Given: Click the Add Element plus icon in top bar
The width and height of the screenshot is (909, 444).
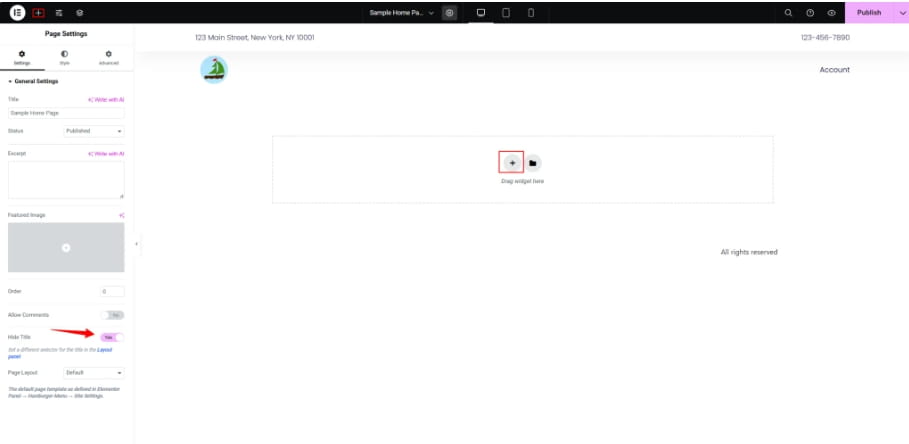Looking at the screenshot, I should click(x=38, y=13).
